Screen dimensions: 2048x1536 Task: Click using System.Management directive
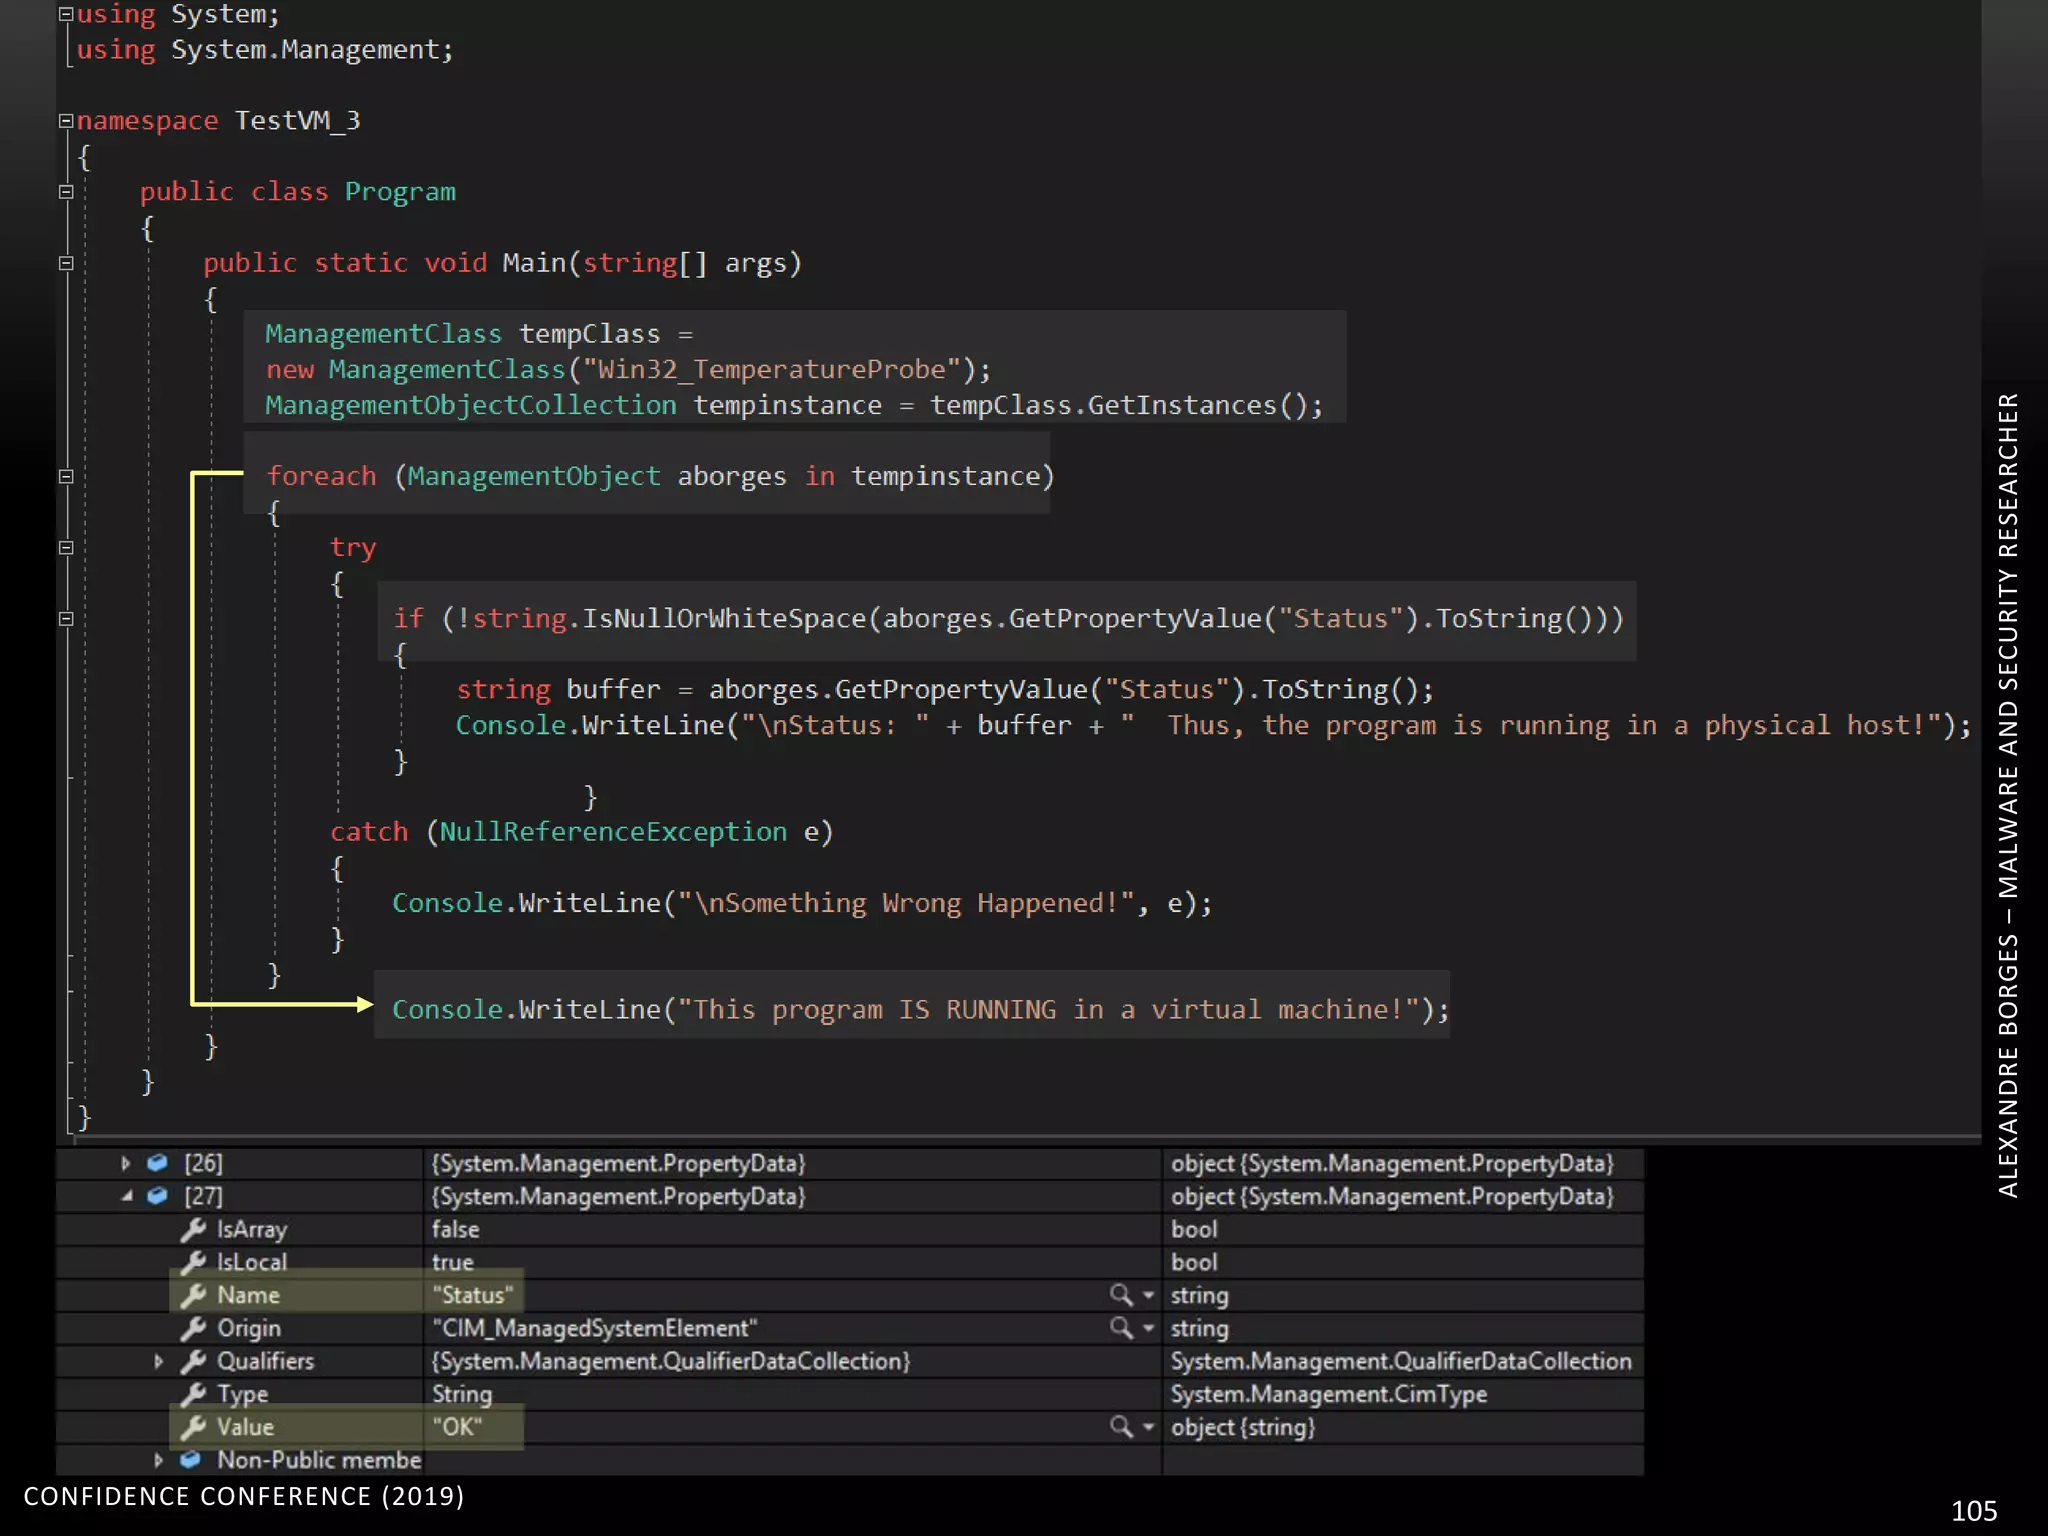tap(264, 50)
